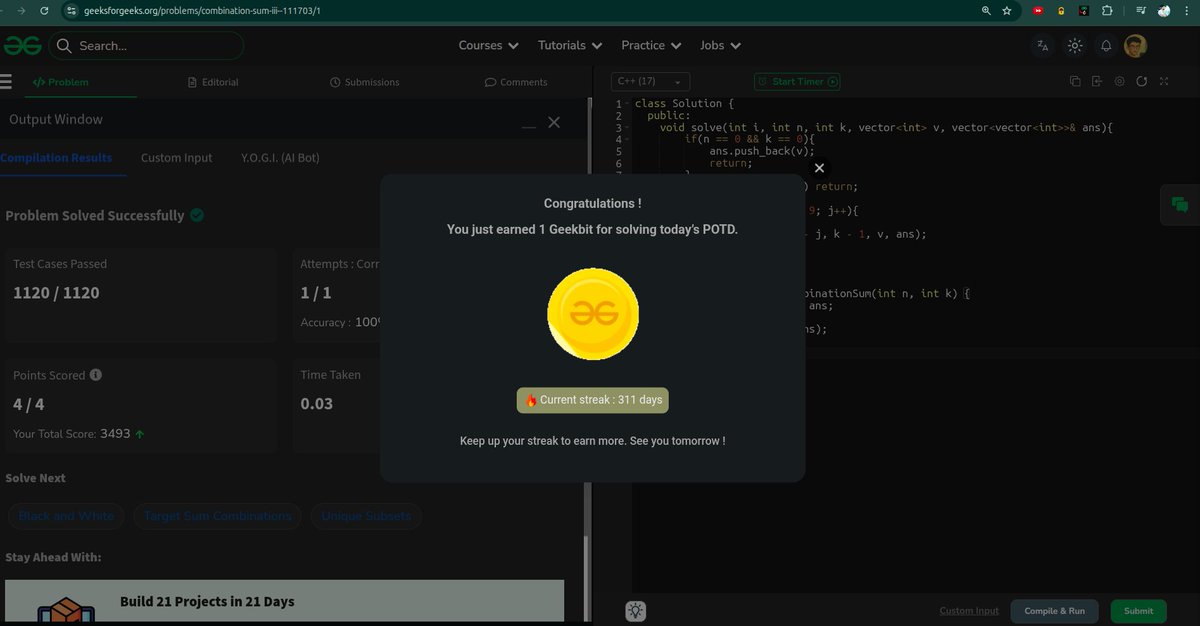Viewport: 1200px width, 626px height.
Task: Toggle the light/dark theme sun icon
Action: pos(1075,45)
